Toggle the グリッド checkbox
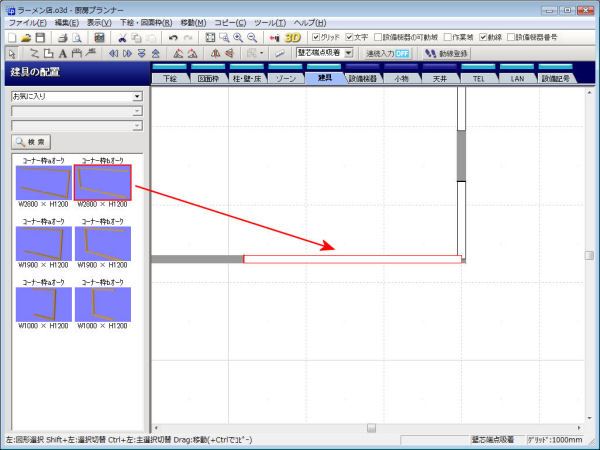 [x=317, y=37]
